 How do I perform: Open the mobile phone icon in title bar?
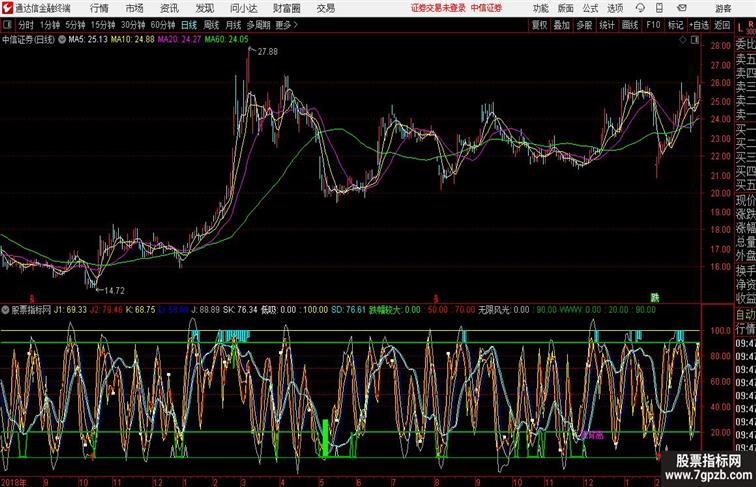click(x=659, y=8)
